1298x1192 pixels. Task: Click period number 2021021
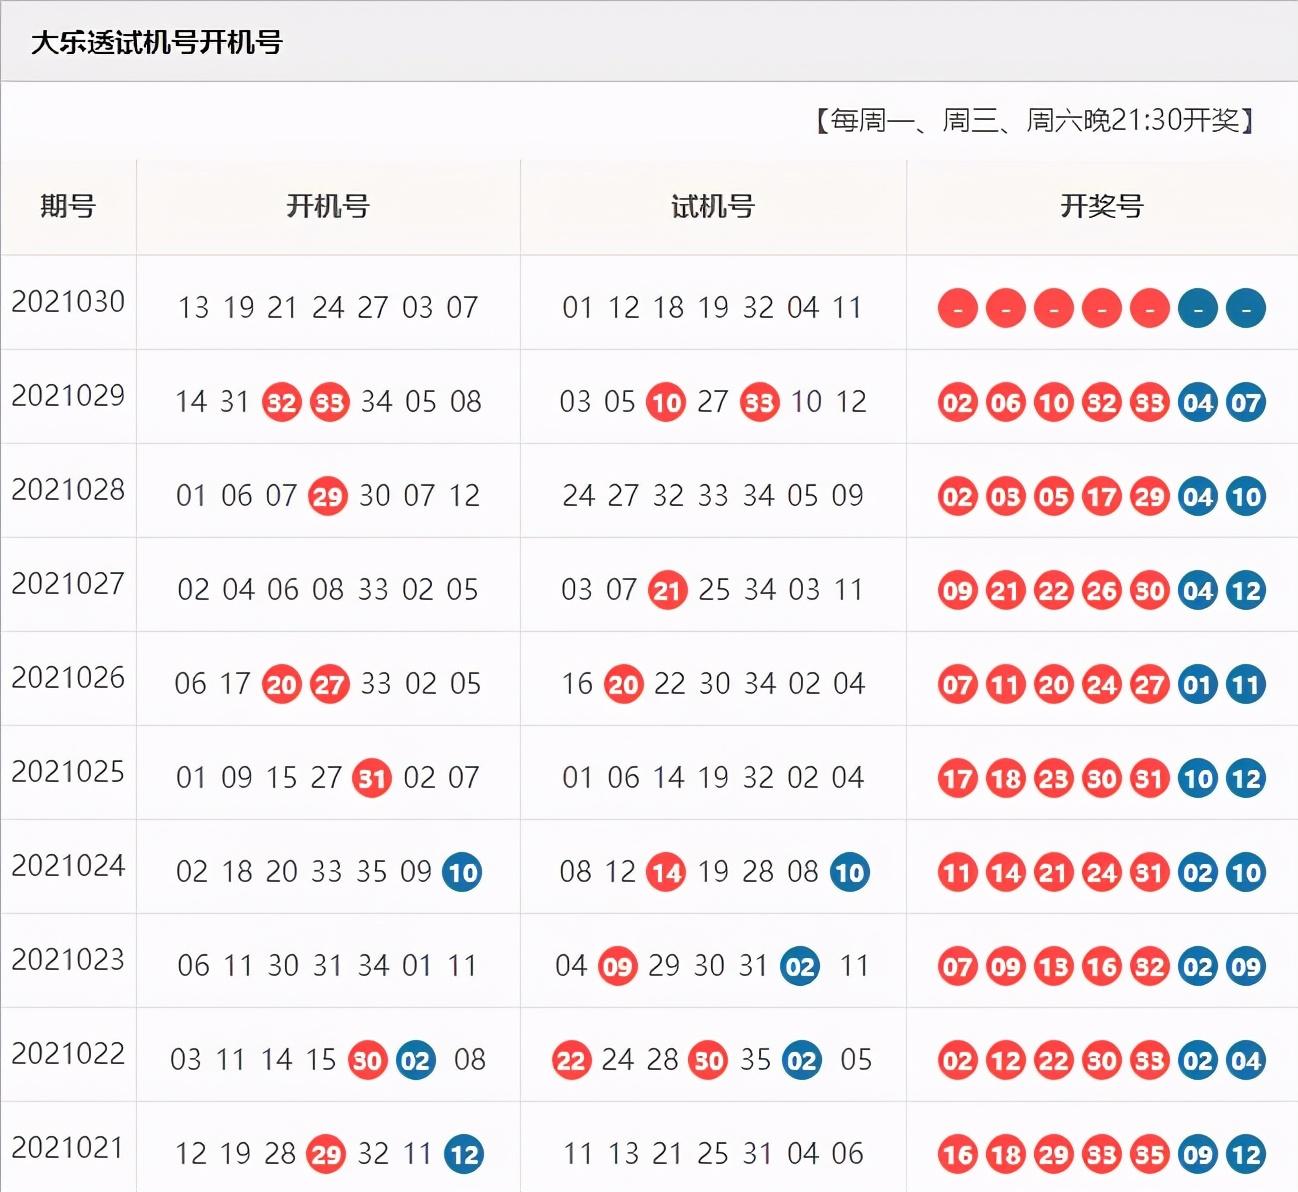click(x=68, y=1147)
